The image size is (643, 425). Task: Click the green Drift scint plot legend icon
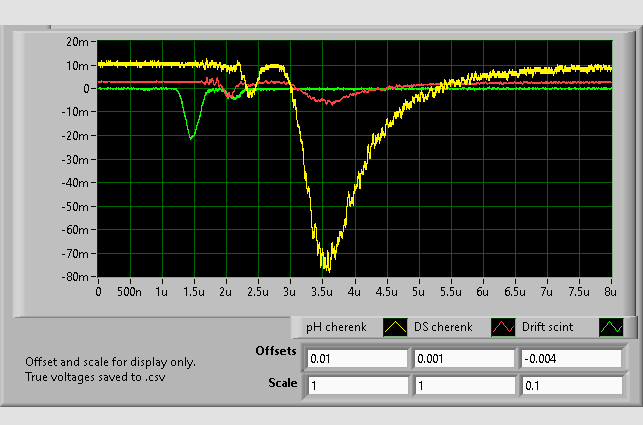(610, 327)
